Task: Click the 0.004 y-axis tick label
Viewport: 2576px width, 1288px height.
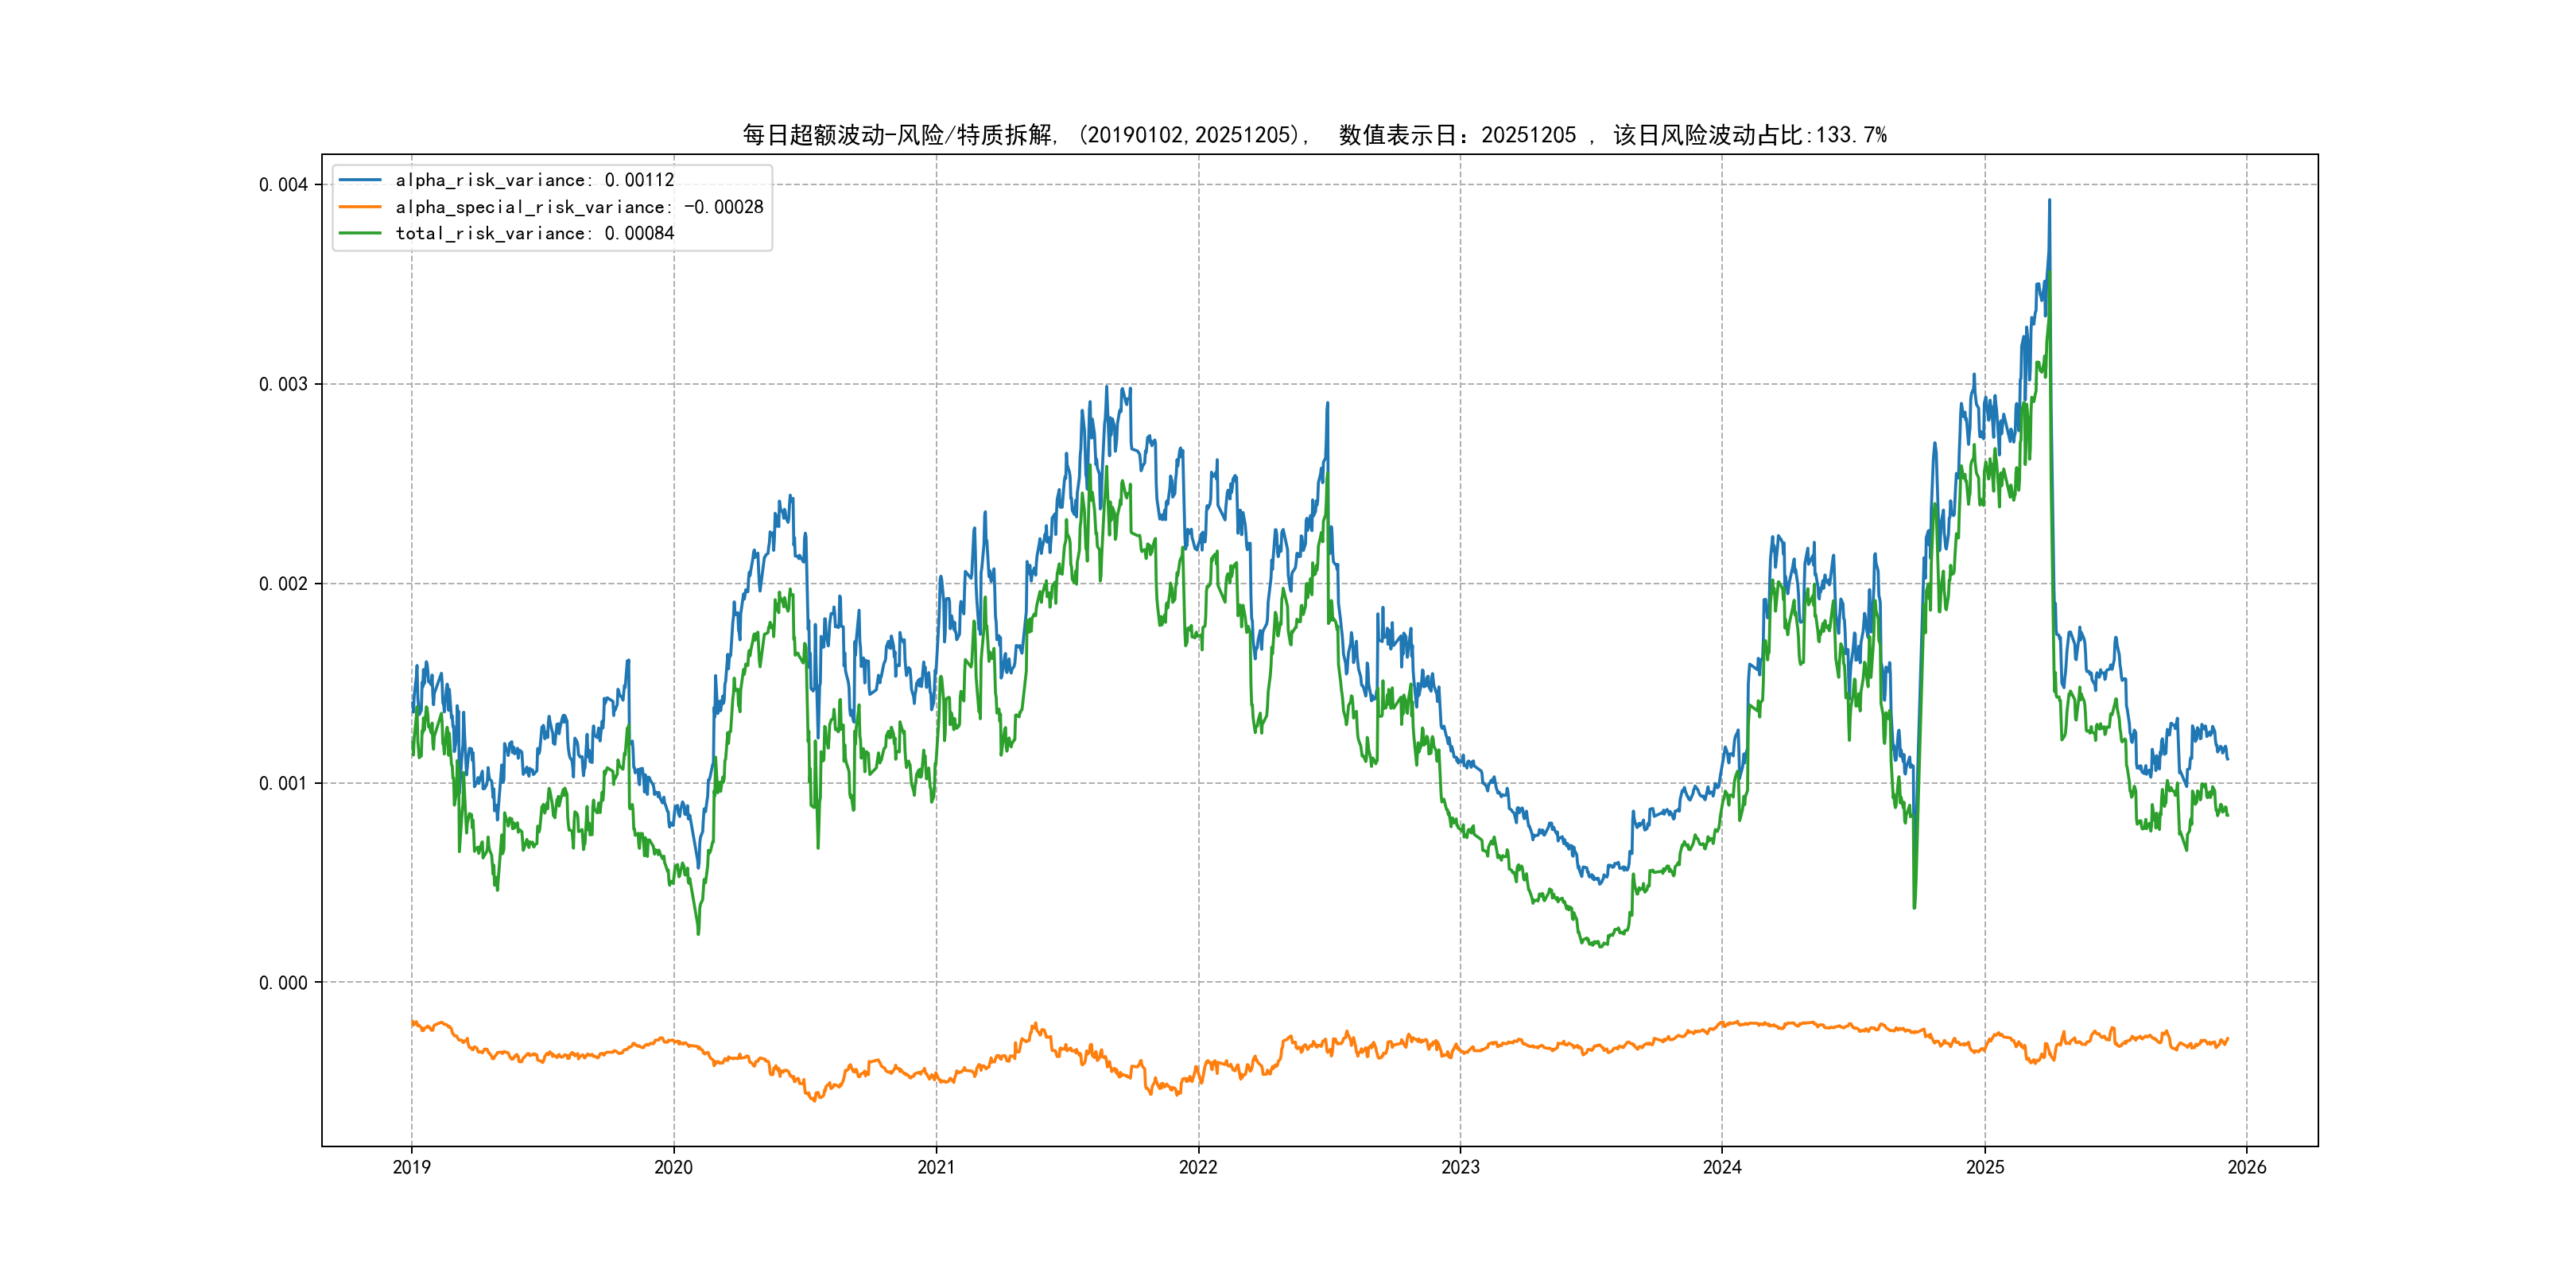Action: click(x=283, y=185)
